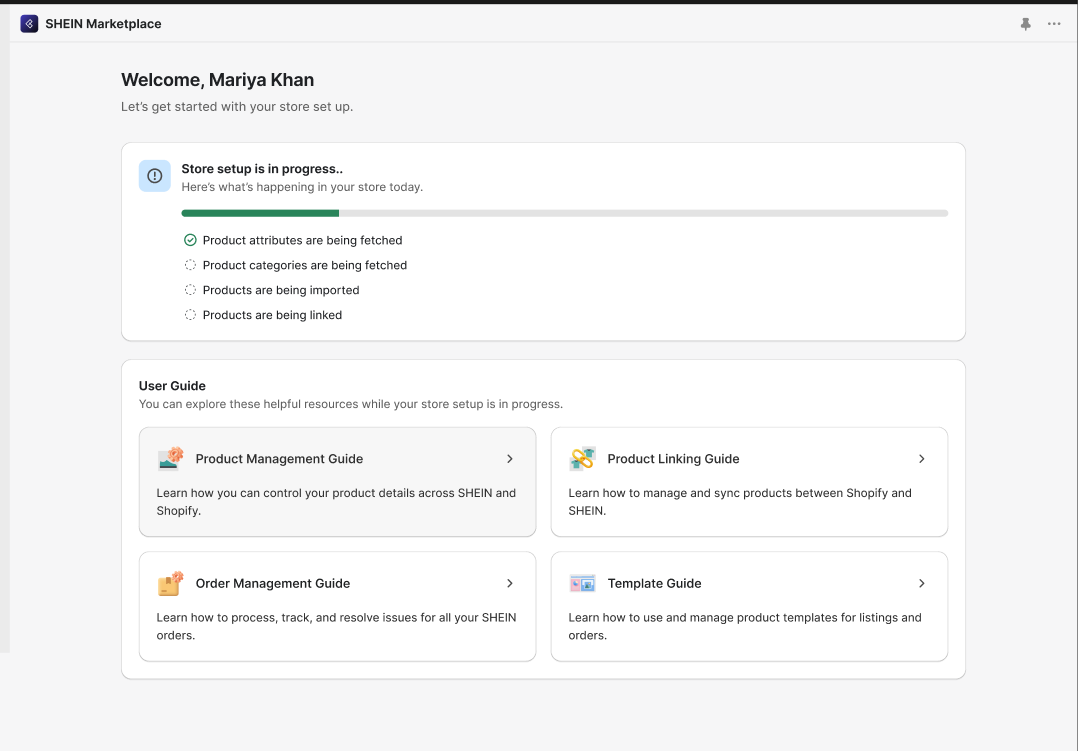This screenshot has width=1078, height=751.
Task: Click 'Product attributes are being fetched' text
Action: pos(302,240)
